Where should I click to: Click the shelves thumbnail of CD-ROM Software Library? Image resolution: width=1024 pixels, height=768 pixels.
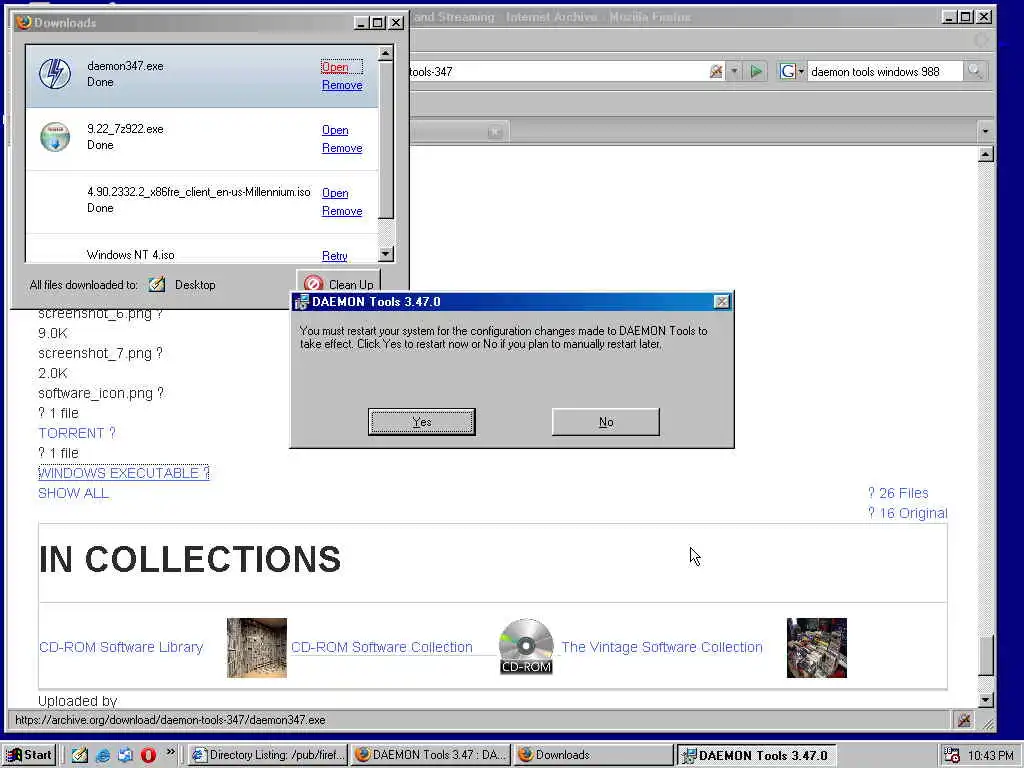coord(257,648)
